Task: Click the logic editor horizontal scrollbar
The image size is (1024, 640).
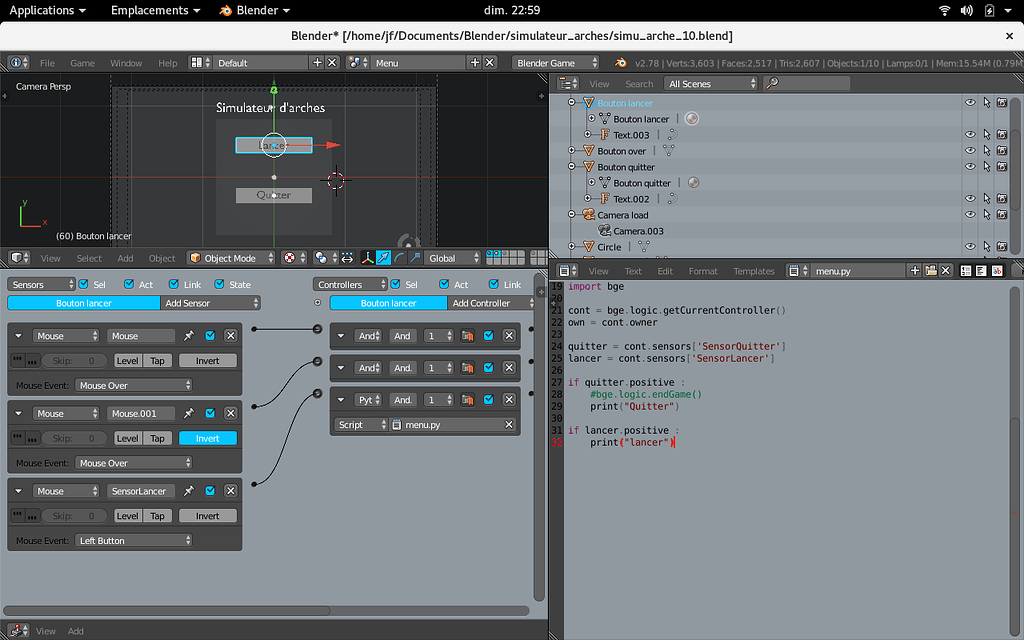Action: [167, 611]
